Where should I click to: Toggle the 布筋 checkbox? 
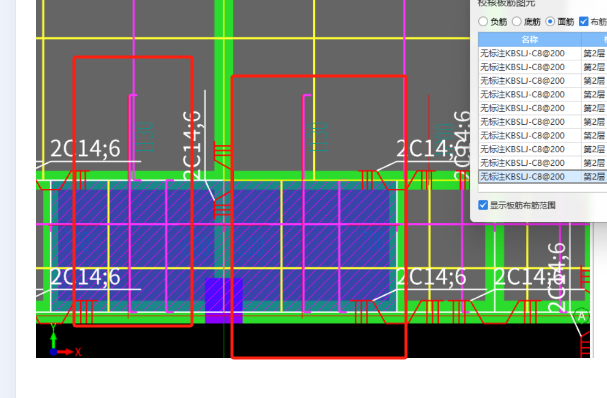[x=584, y=22]
